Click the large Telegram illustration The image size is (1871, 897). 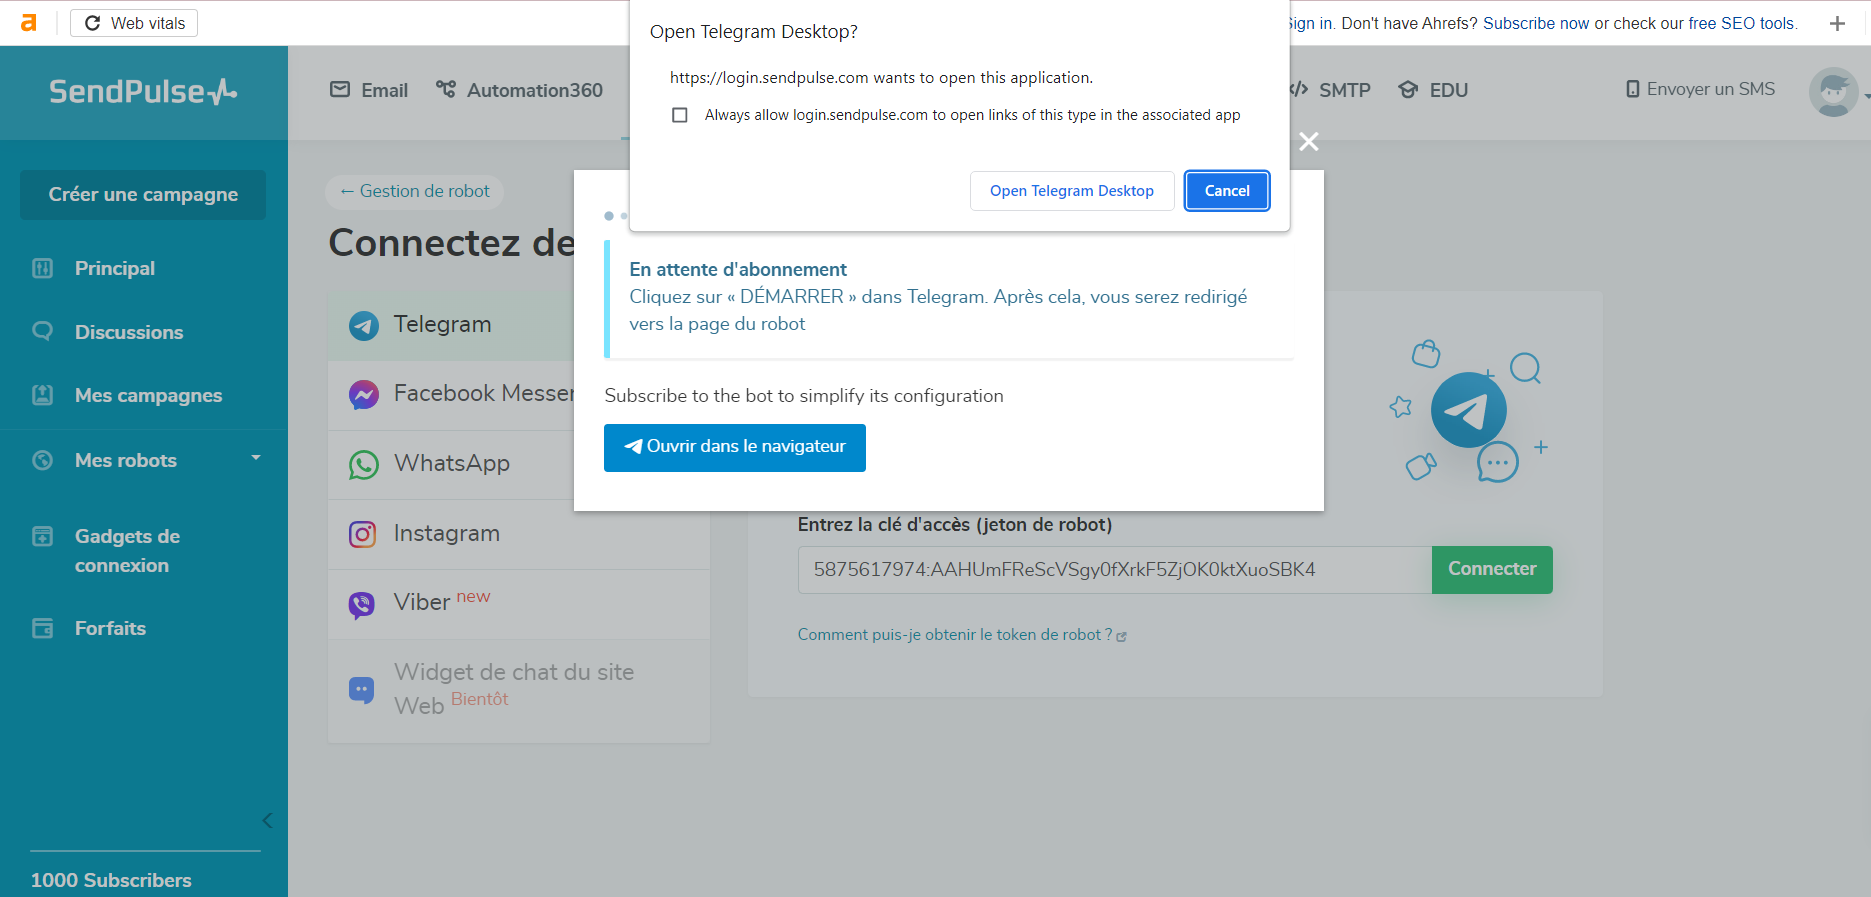coord(1469,410)
